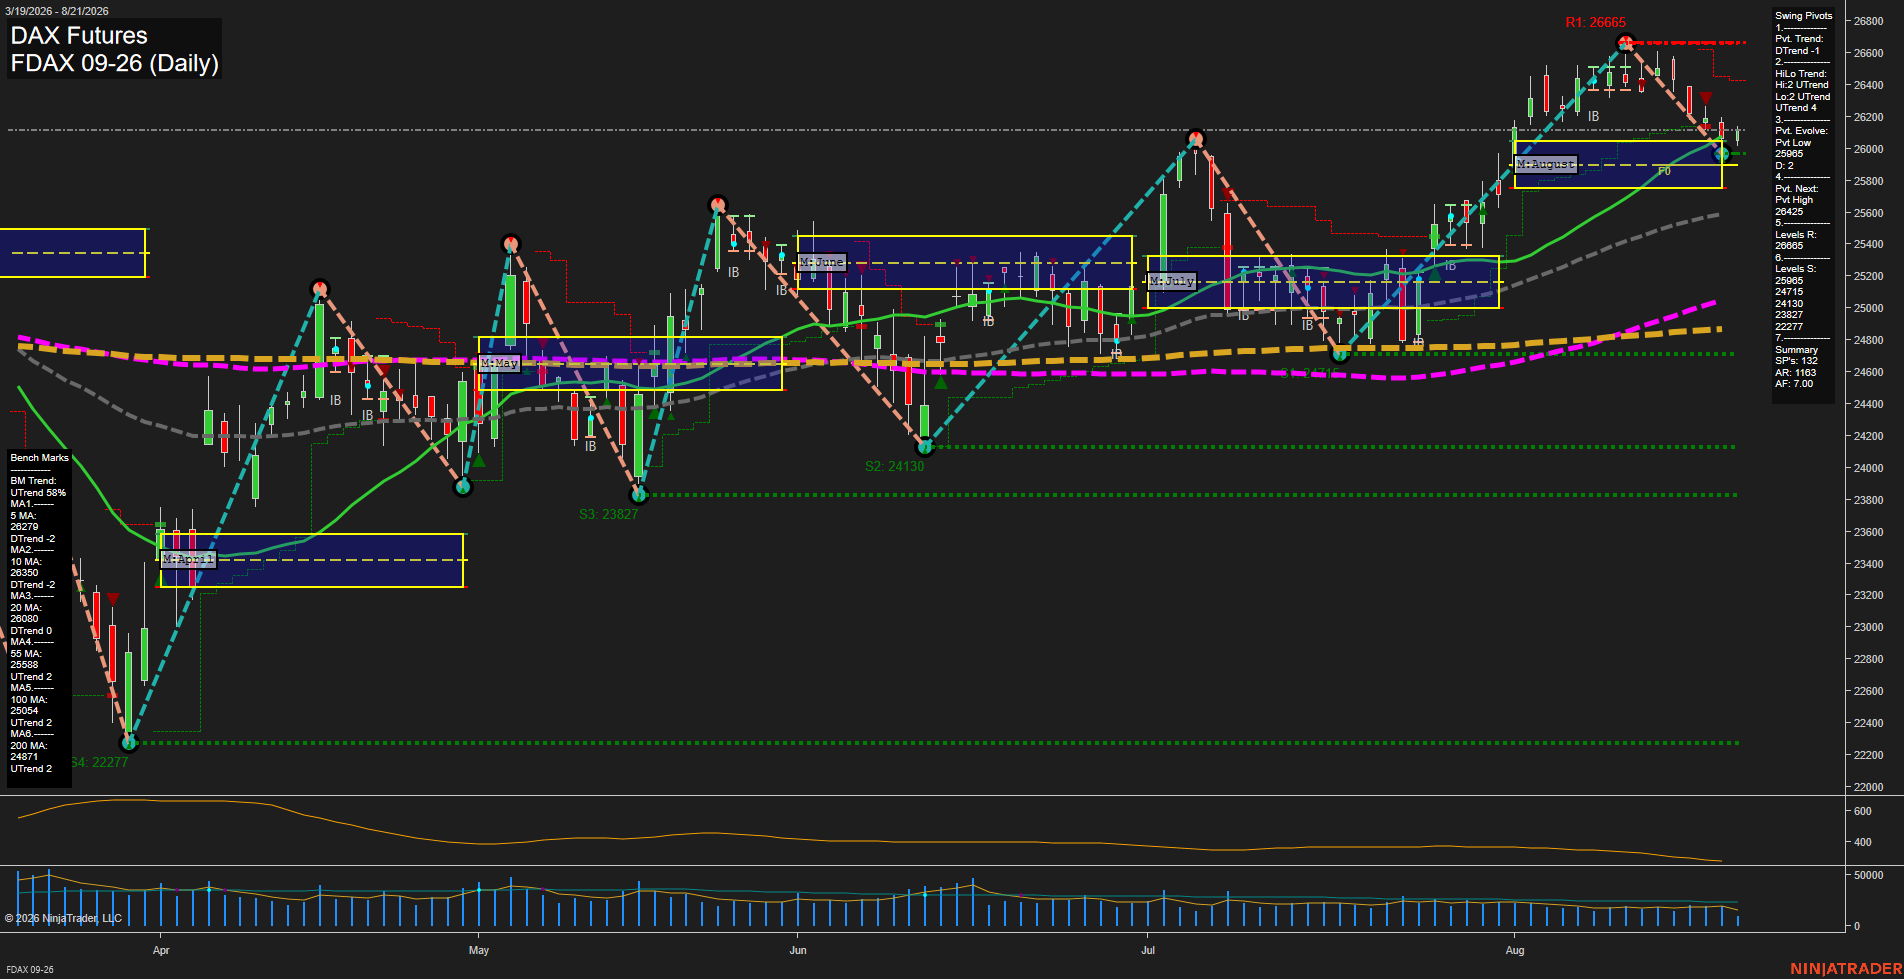Click the 22000 price axis label
This screenshot has width=1904, height=979.
click(x=1868, y=787)
